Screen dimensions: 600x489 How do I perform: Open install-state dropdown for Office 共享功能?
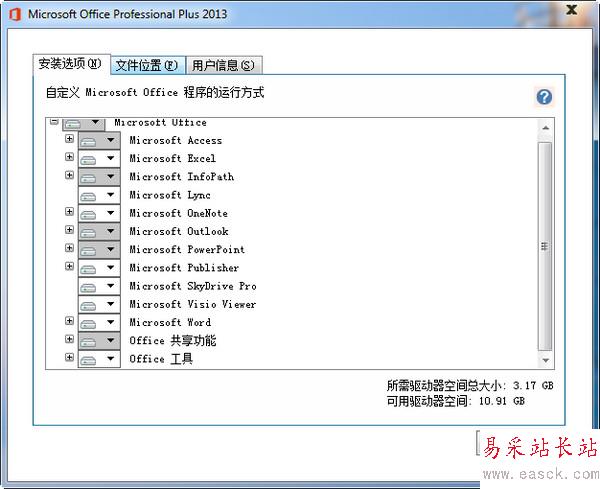(x=99, y=341)
